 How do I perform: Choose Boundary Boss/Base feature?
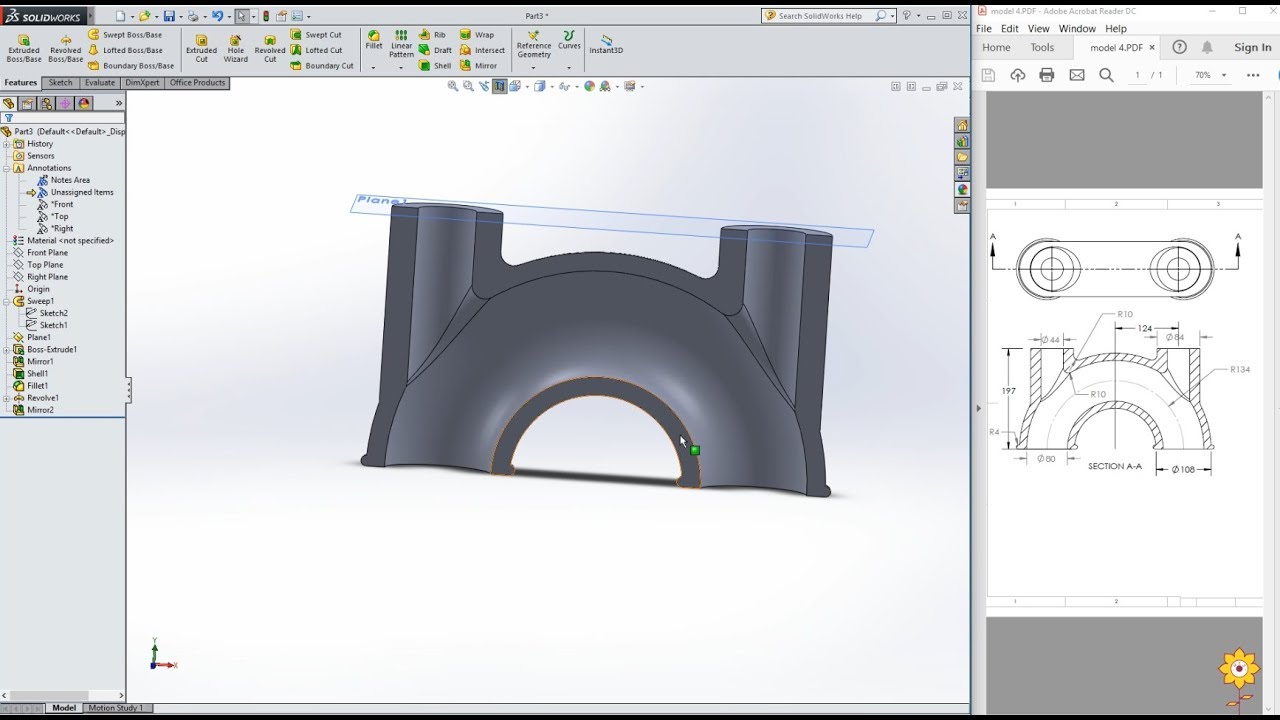tap(131, 66)
